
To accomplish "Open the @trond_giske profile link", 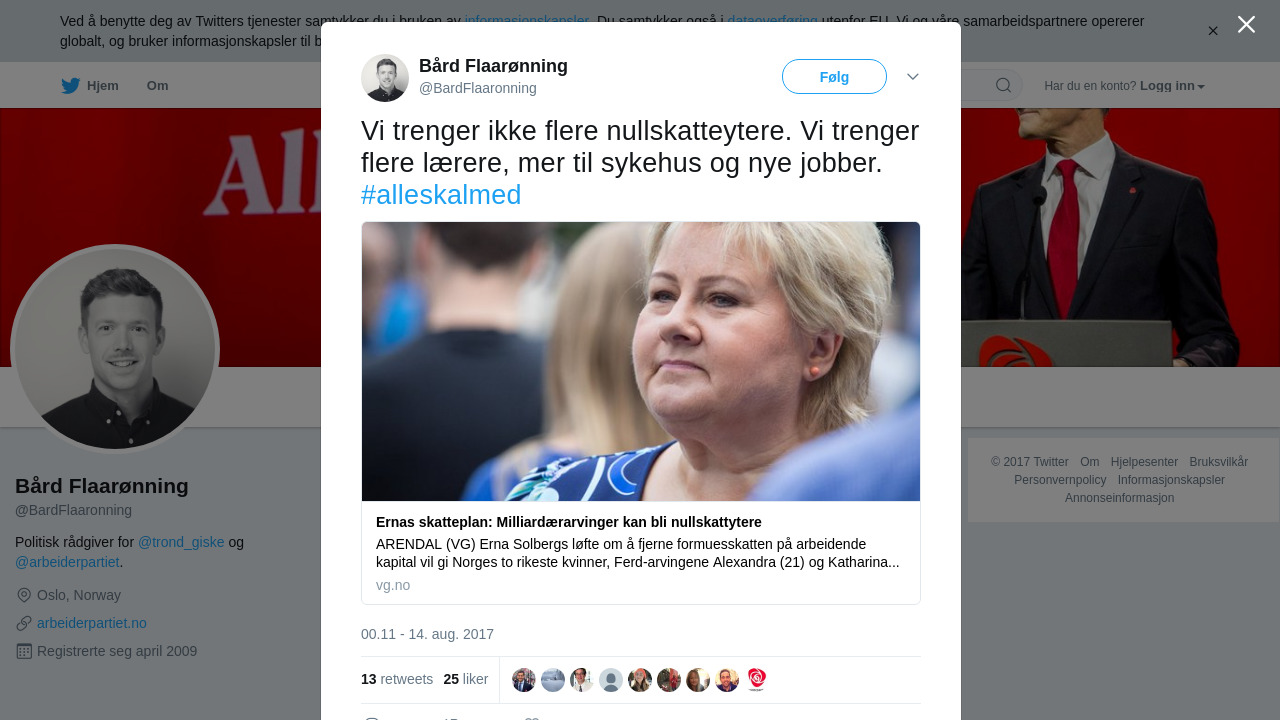I will pyautogui.click(x=181, y=542).
